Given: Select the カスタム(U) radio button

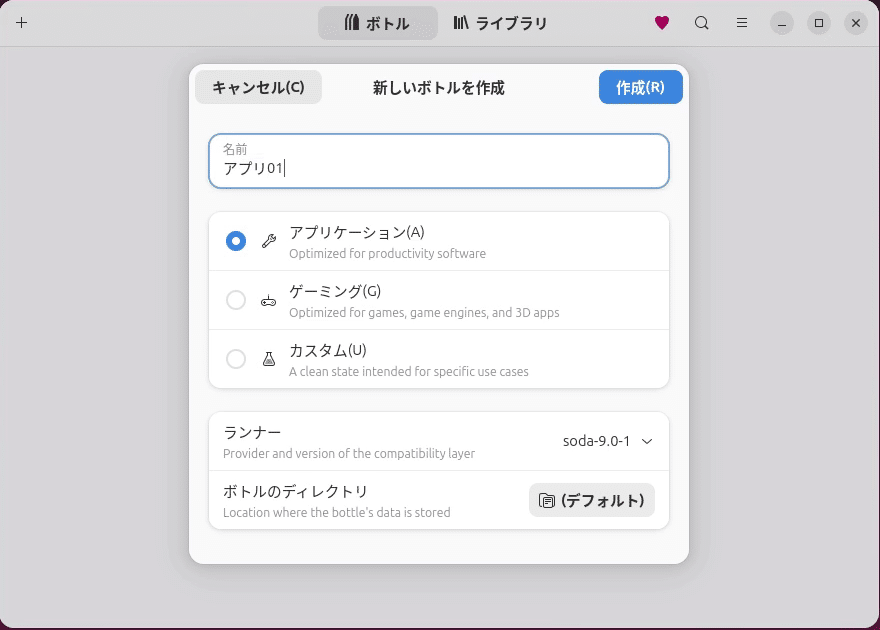Looking at the screenshot, I should click(x=236, y=359).
